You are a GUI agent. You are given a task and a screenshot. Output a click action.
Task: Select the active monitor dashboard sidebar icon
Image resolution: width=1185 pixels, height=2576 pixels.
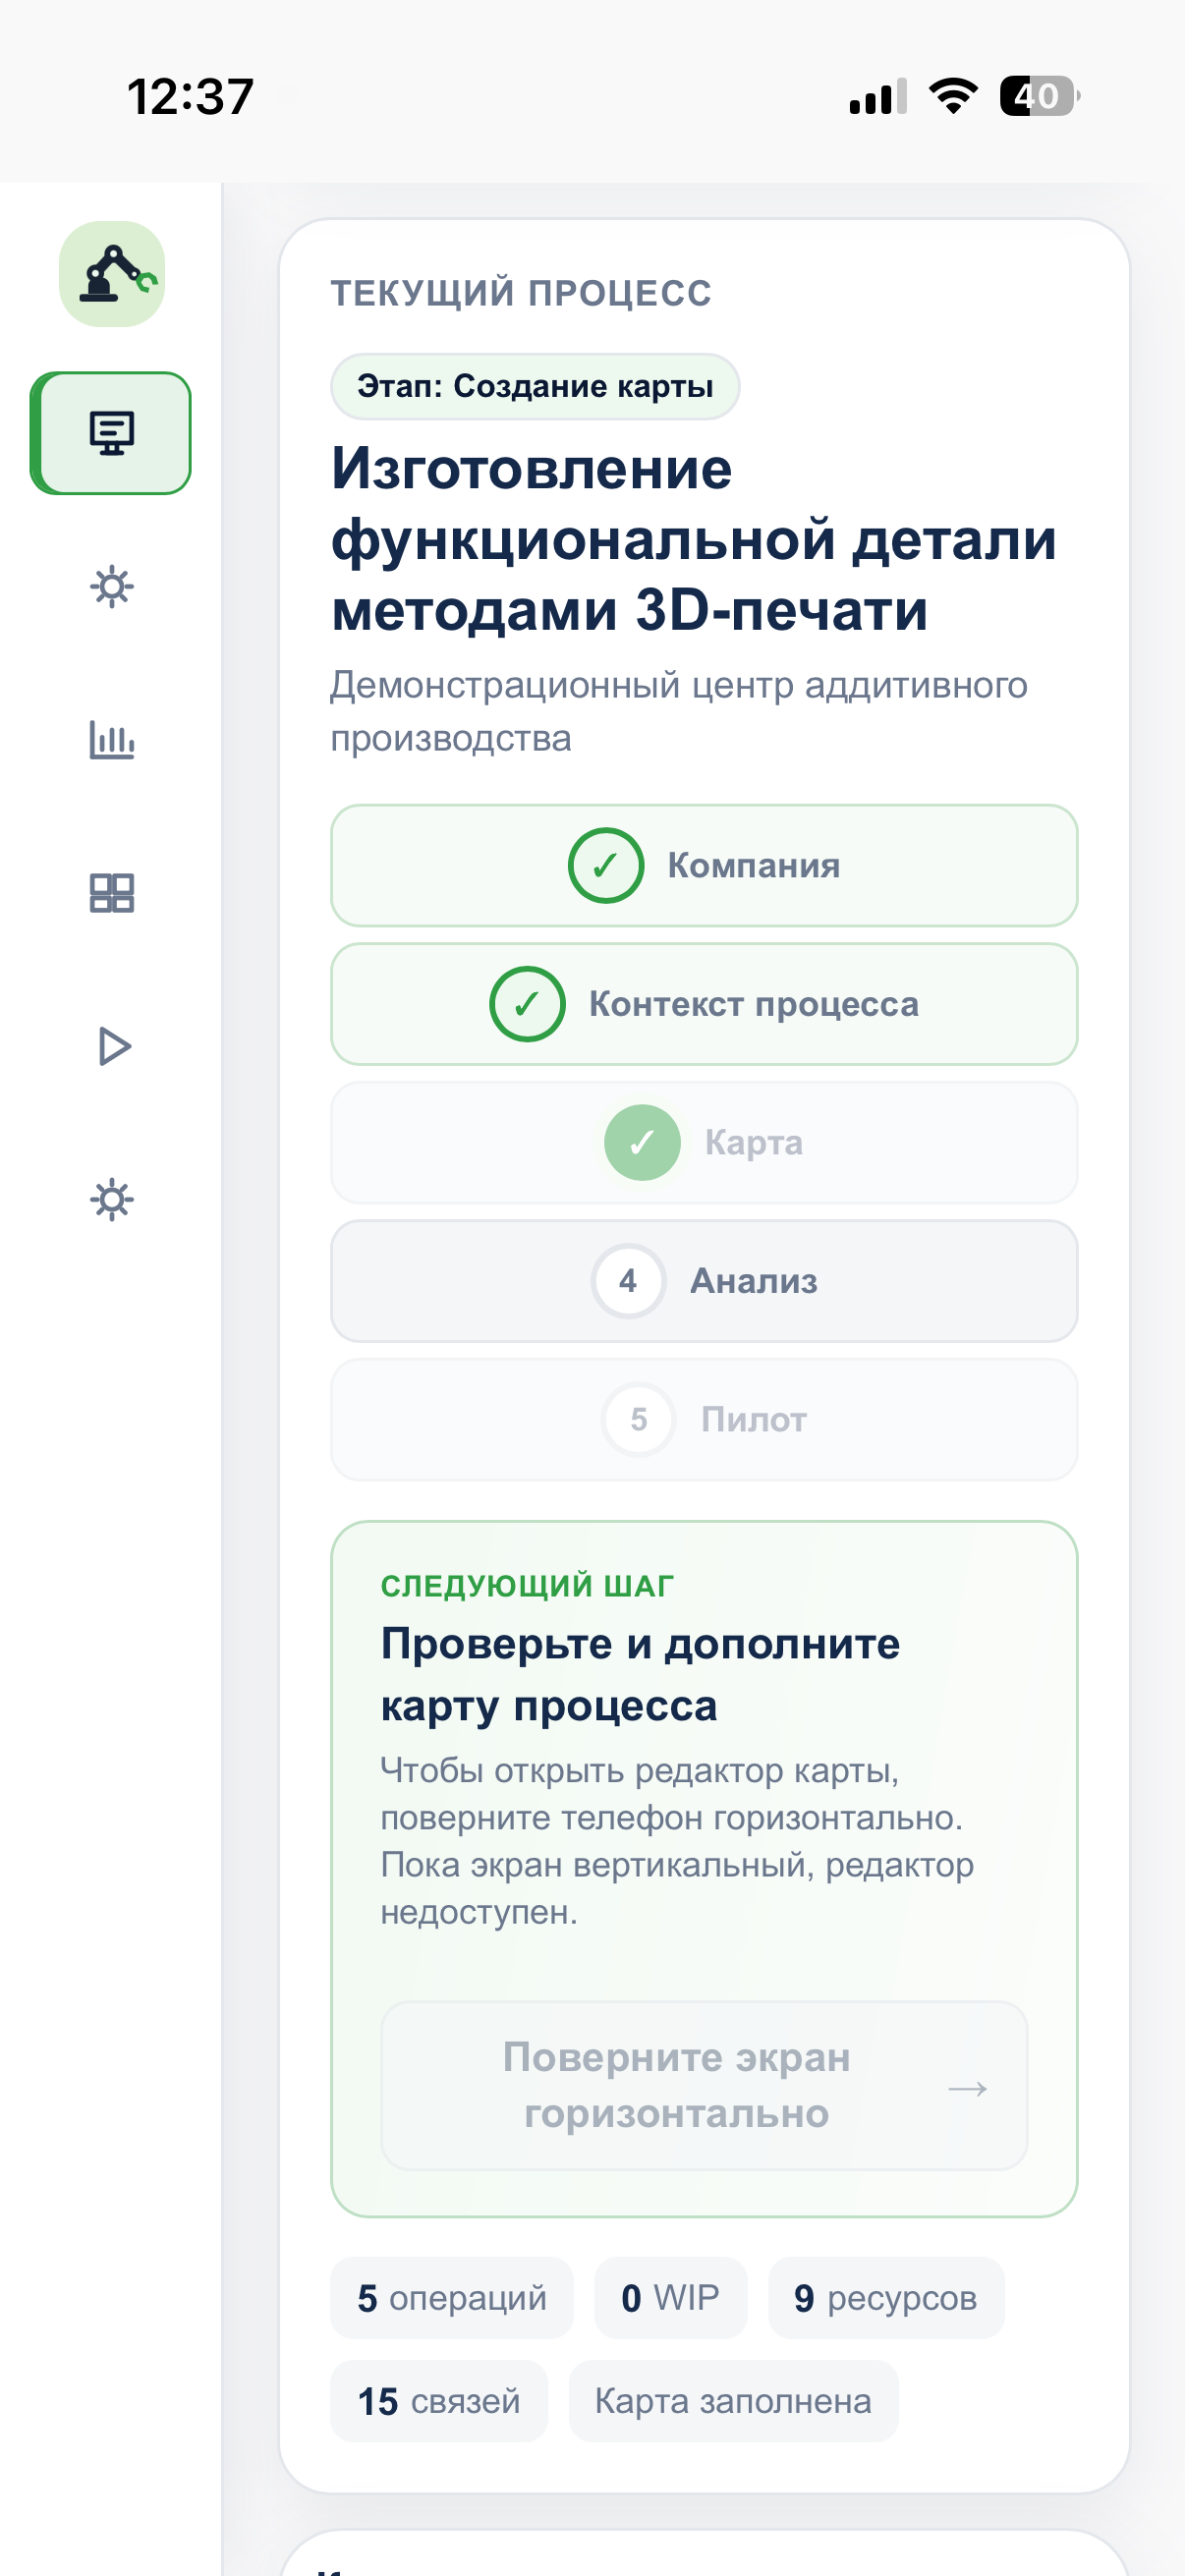[x=111, y=433]
